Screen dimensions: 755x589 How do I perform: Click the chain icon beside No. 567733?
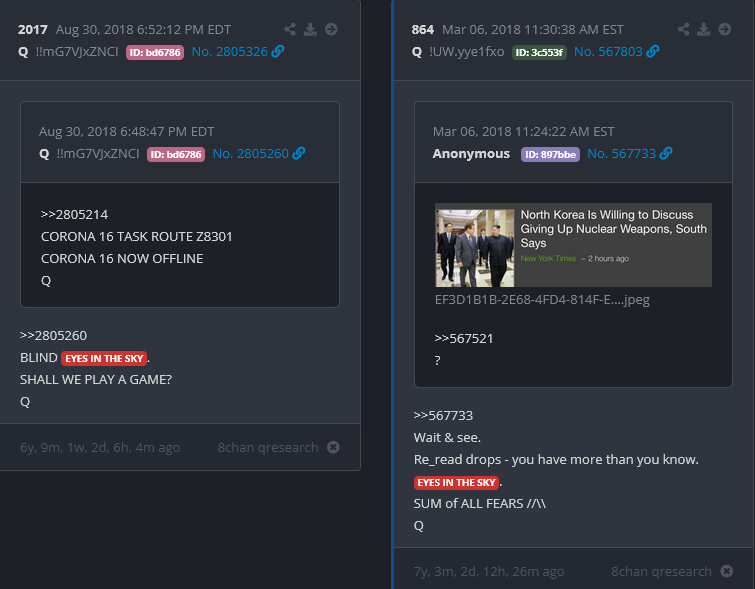pos(666,153)
